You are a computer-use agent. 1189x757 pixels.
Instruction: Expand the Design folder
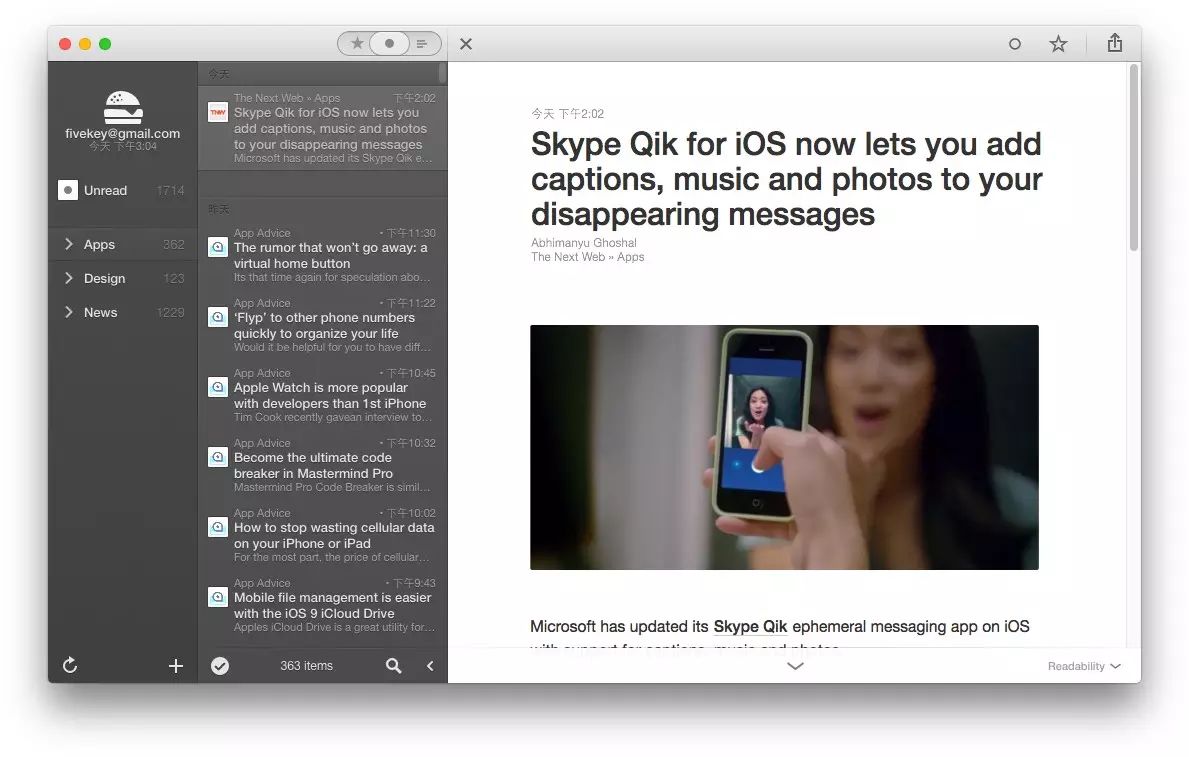[69, 278]
